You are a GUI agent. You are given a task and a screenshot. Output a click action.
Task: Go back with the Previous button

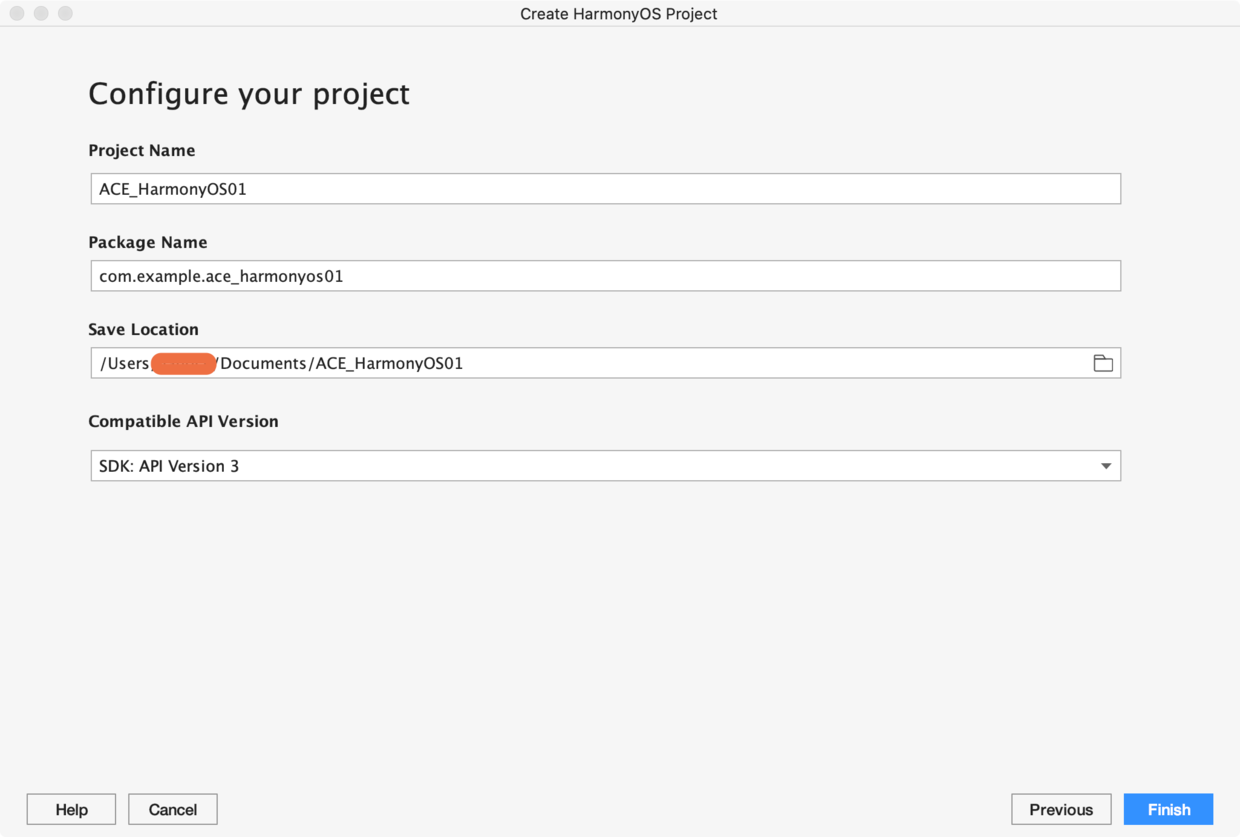[1061, 810]
